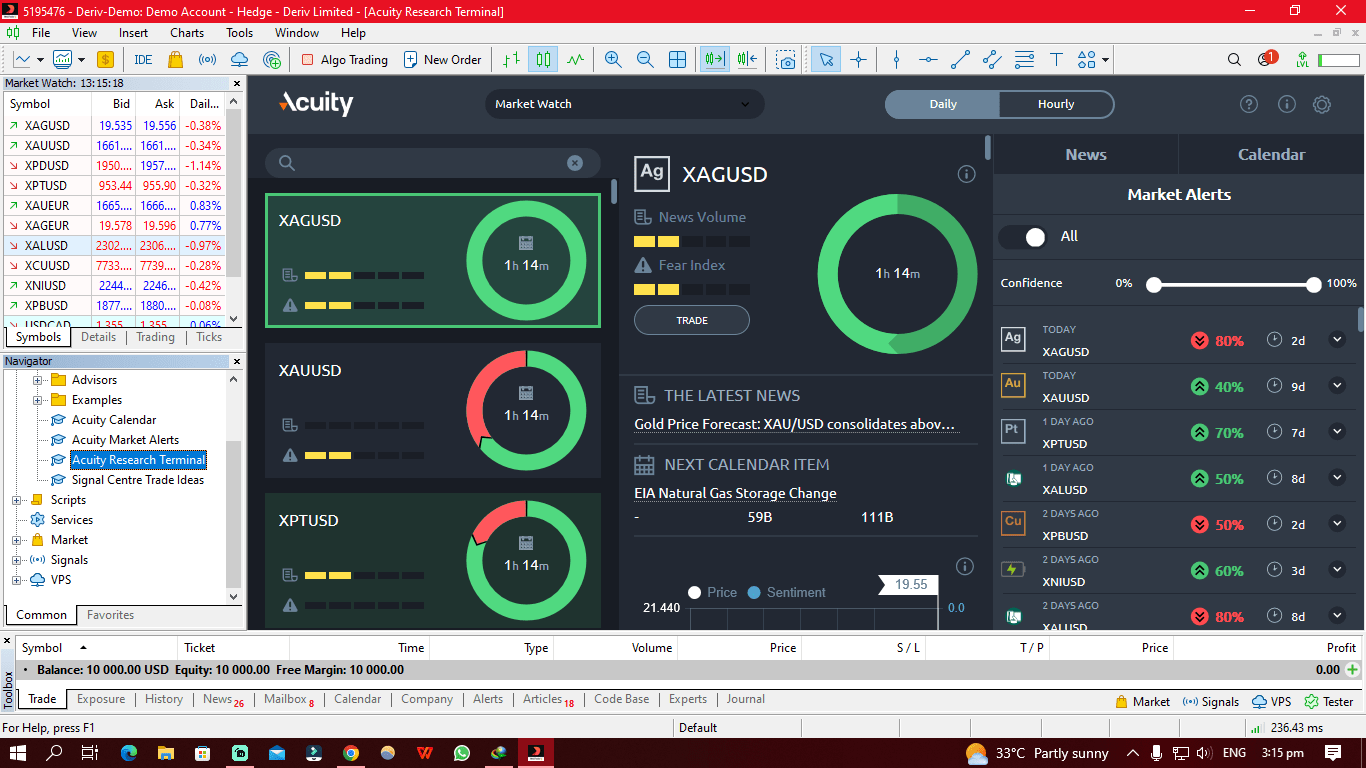Select the vertical line drawing tool

(x=896, y=60)
